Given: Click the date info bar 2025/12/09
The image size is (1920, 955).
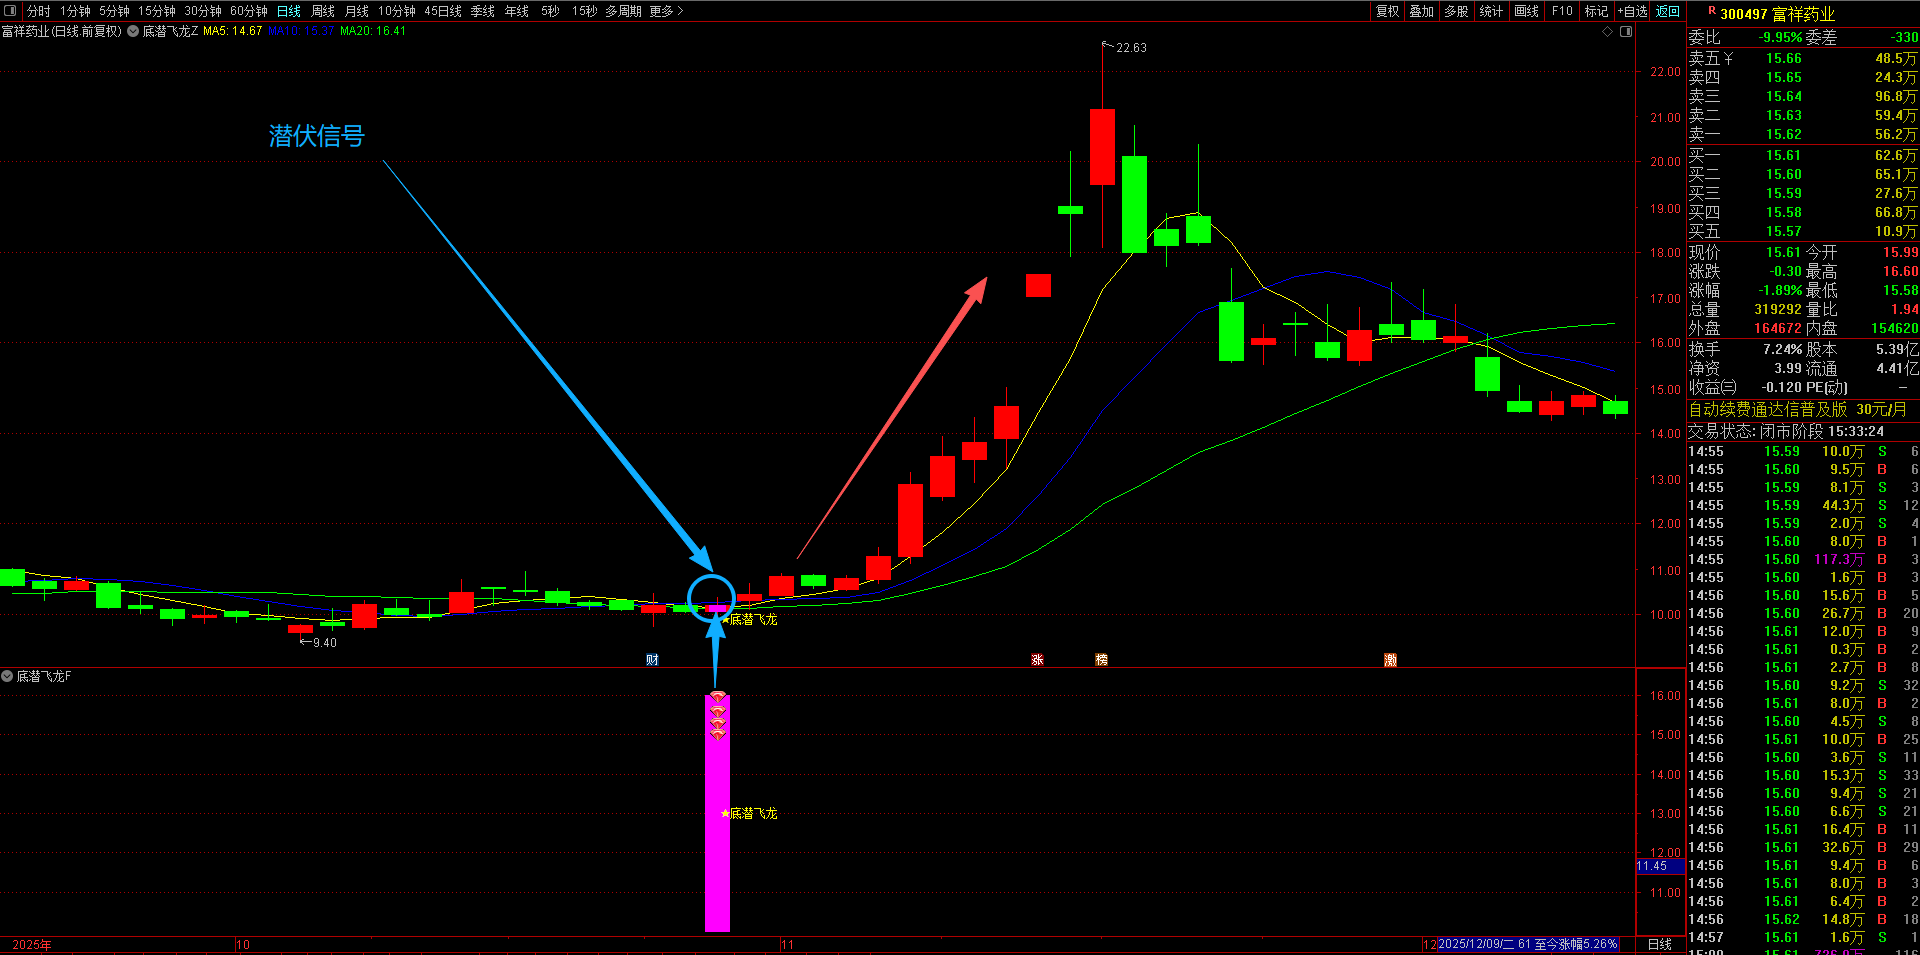Looking at the screenshot, I should click(1527, 945).
